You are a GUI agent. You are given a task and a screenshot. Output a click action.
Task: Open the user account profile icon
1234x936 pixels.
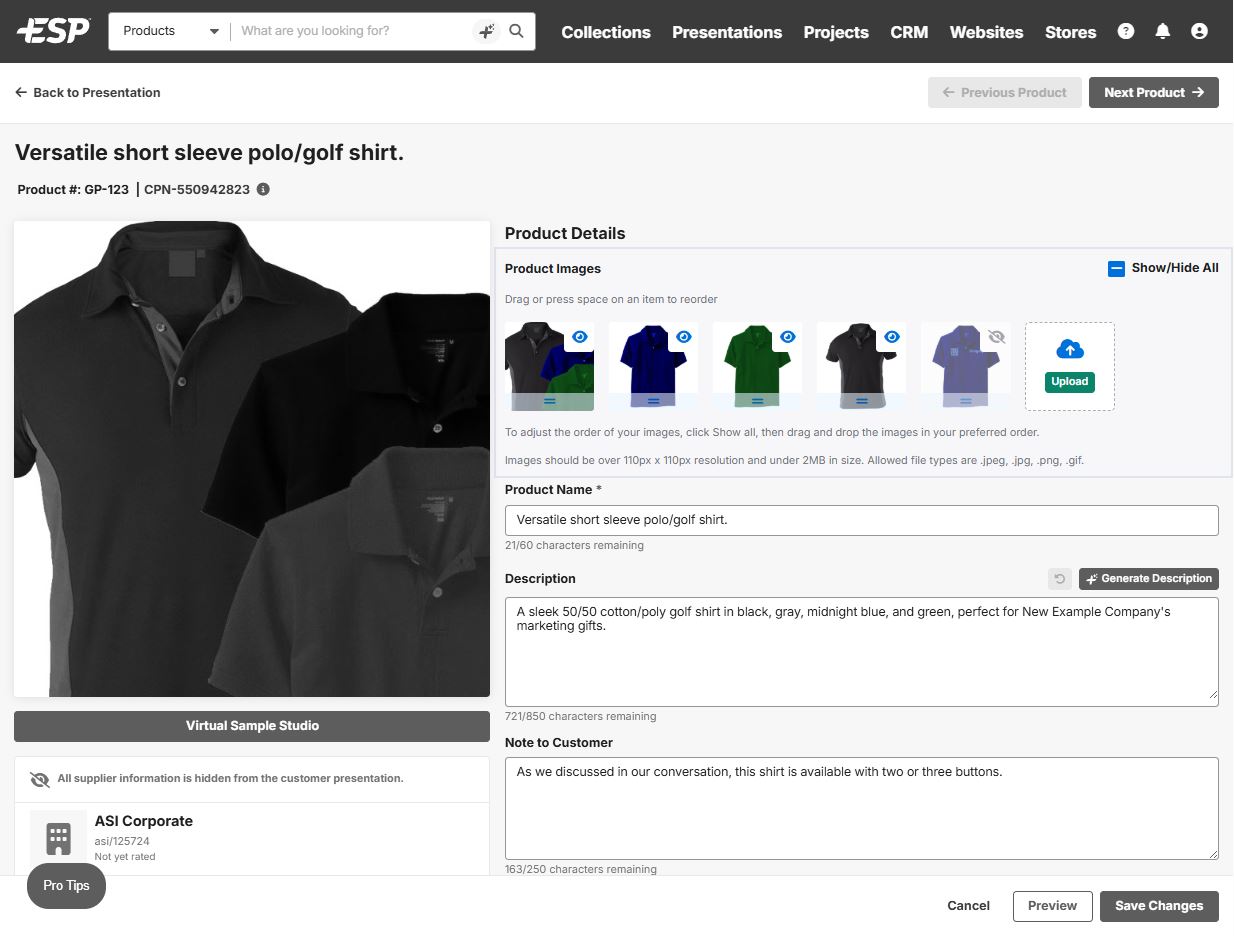[1199, 31]
